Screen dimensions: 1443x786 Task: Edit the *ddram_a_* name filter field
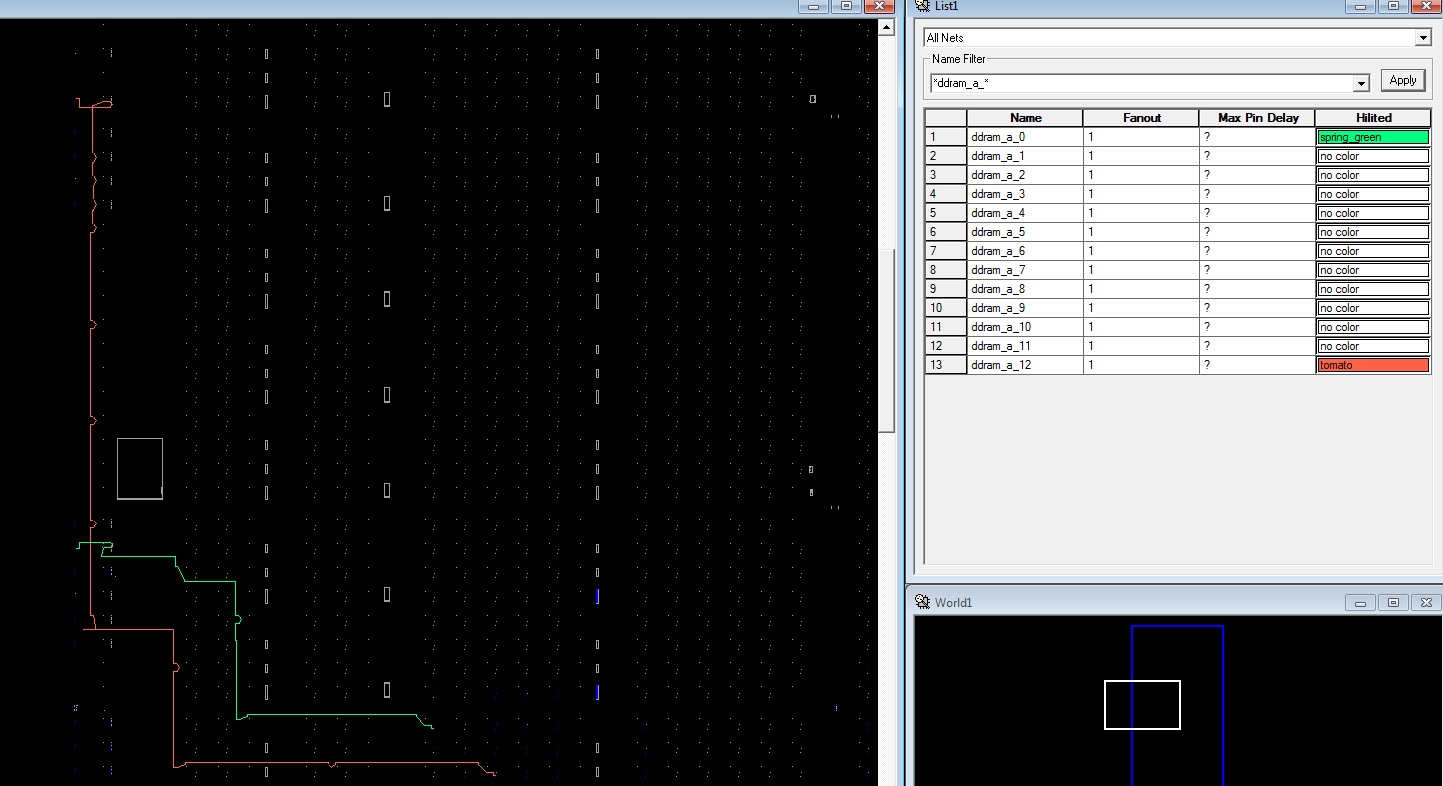tap(1140, 83)
